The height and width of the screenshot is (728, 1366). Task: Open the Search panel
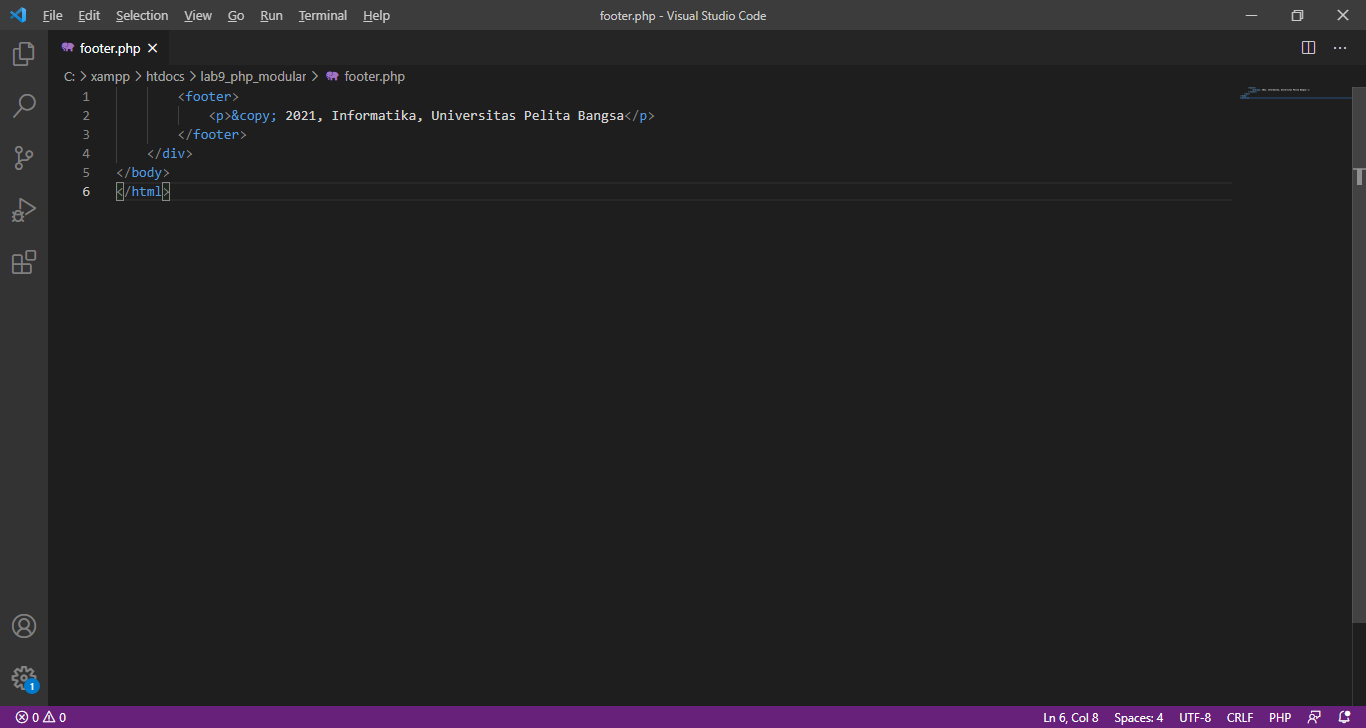(24, 106)
